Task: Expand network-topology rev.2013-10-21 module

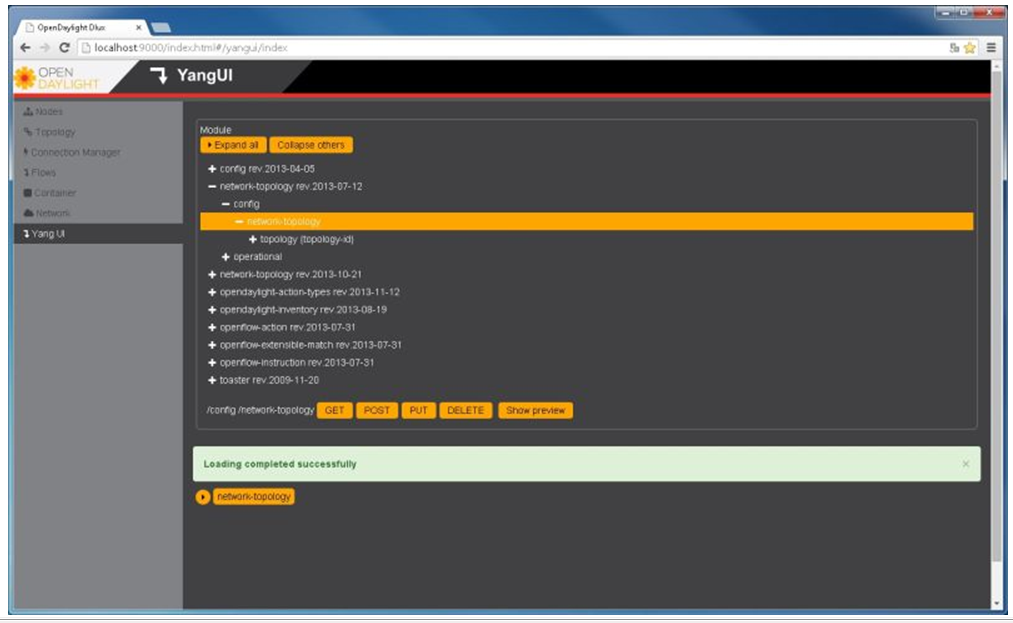Action: [212, 274]
